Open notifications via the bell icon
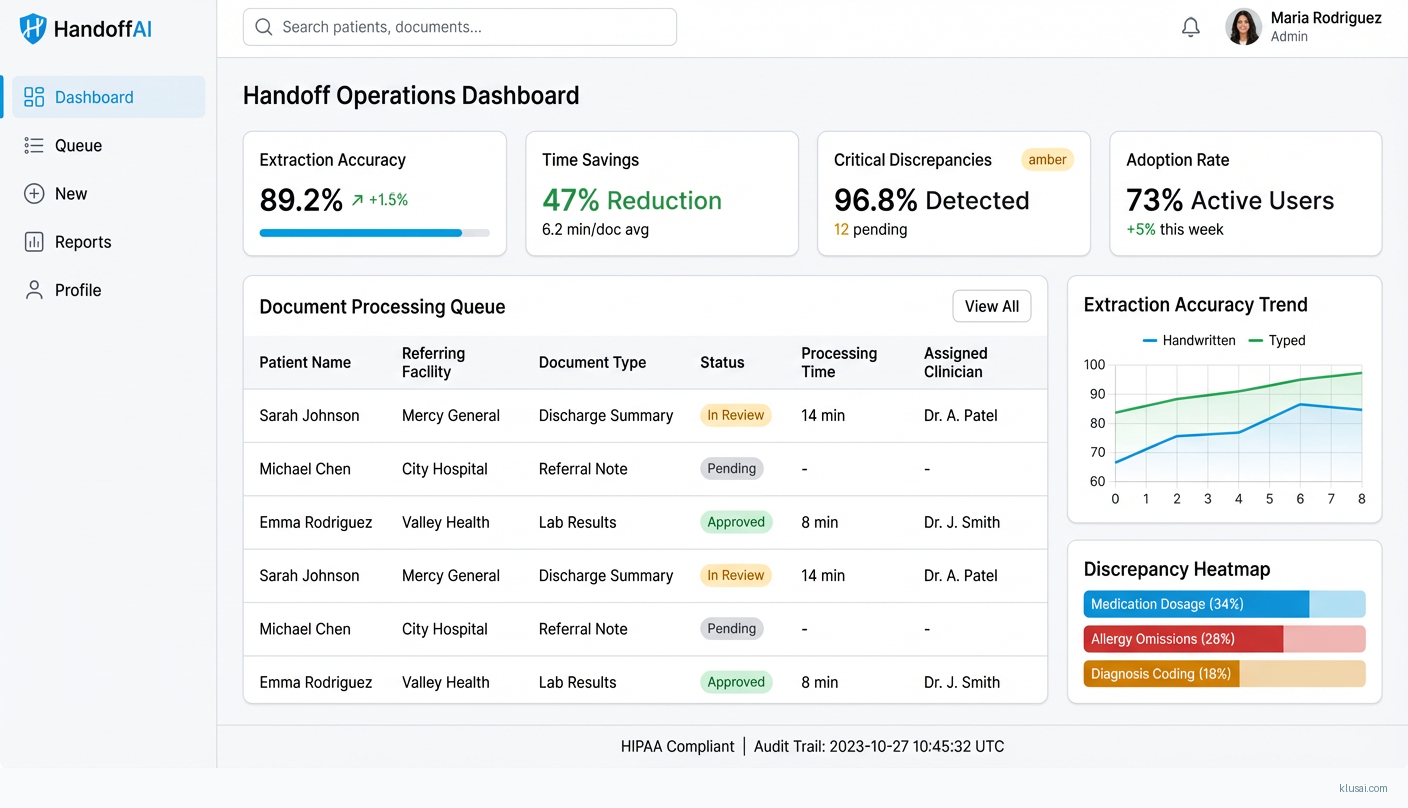This screenshot has width=1408, height=808. click(x=1190, y=28)
